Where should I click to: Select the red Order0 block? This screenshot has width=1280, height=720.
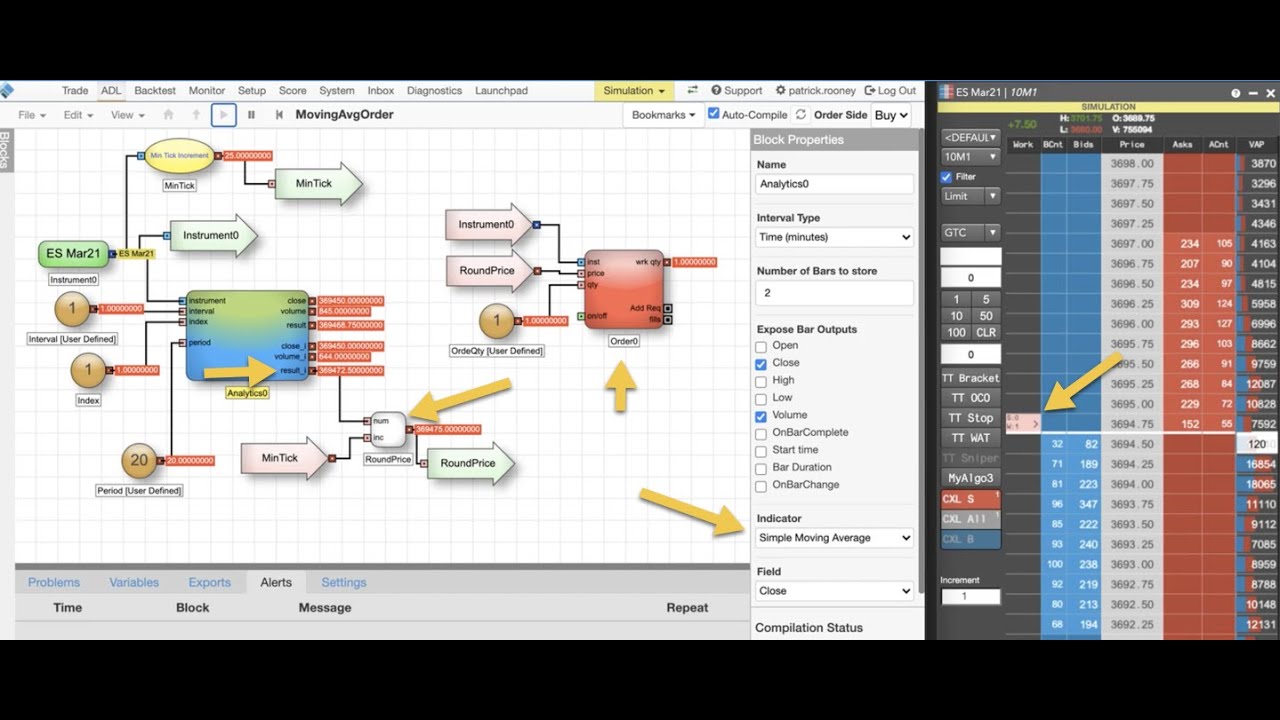(624, 290)
